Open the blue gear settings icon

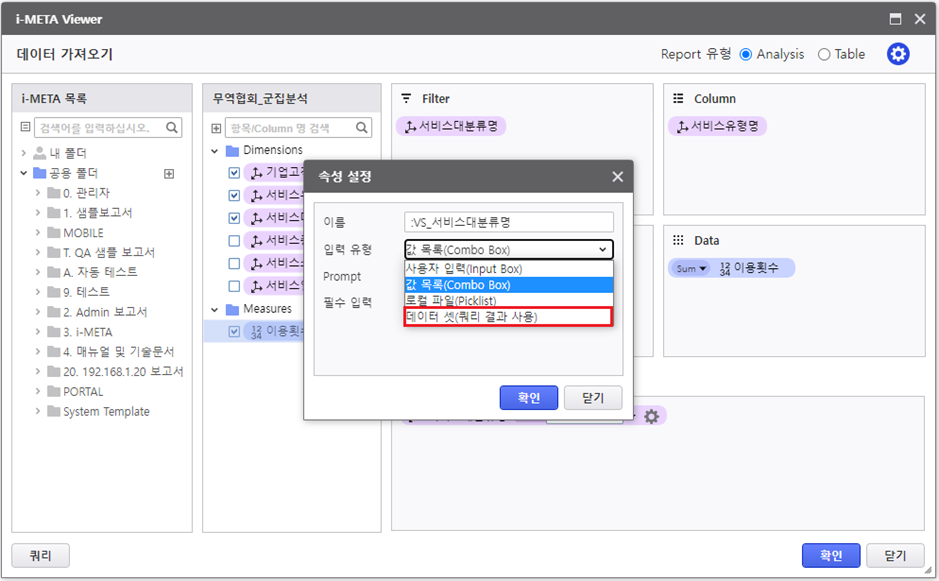pyautogui.click(x=898, y=54)
